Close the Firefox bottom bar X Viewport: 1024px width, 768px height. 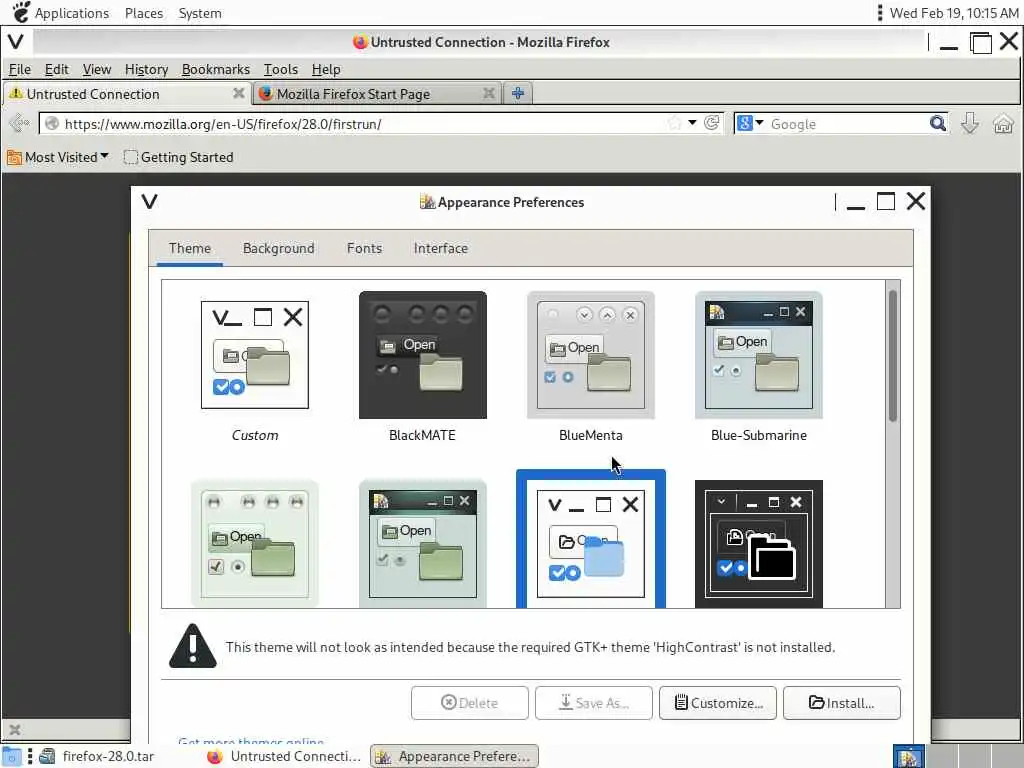coord(15,729)
